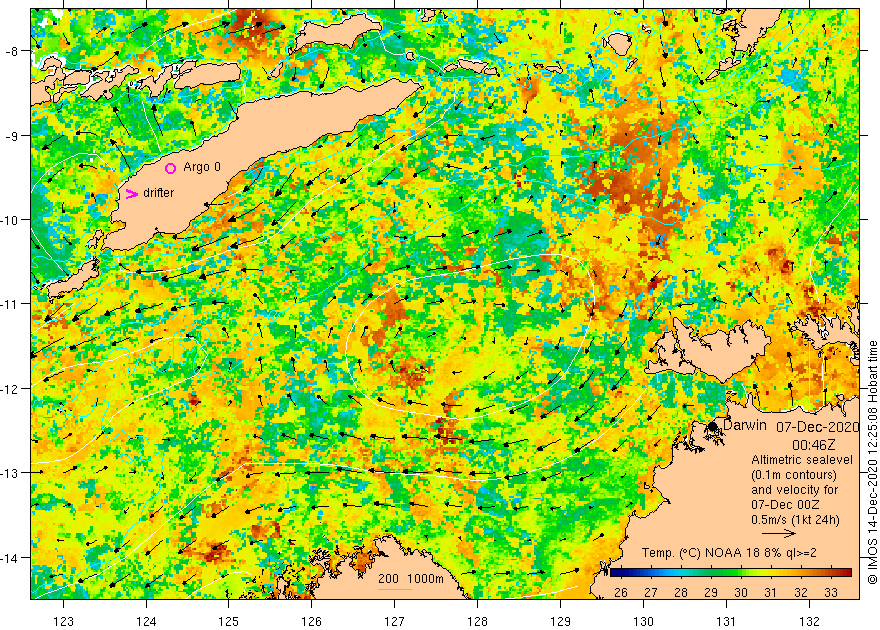The height and width of the screenshot is (630, 880).
Task: Click longitude axis label 128
Action: [x=478, y=621]
